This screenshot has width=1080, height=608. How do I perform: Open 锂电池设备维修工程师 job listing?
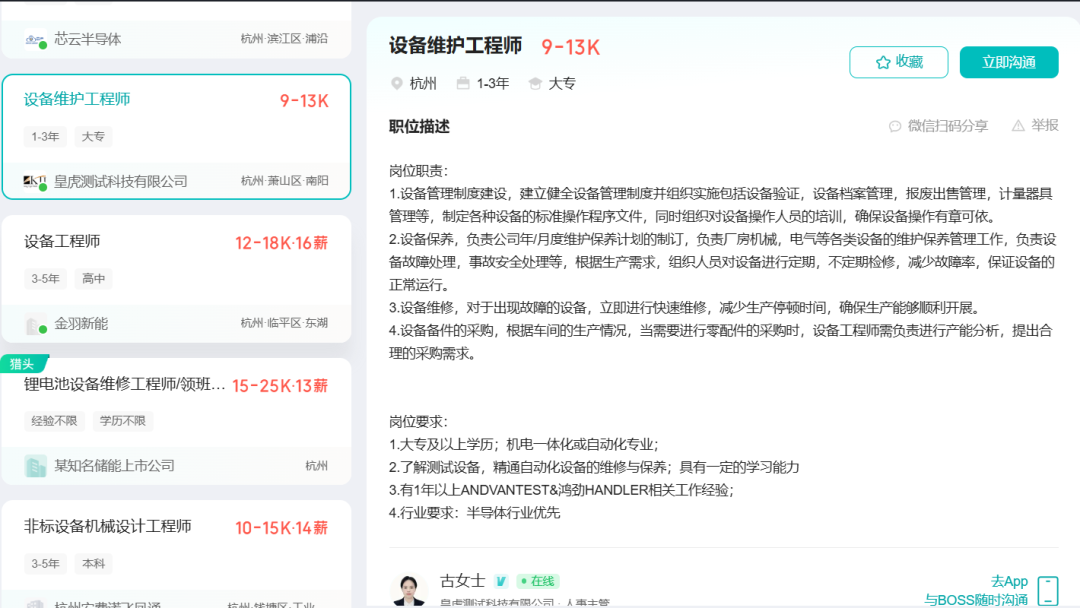[124, 384]
